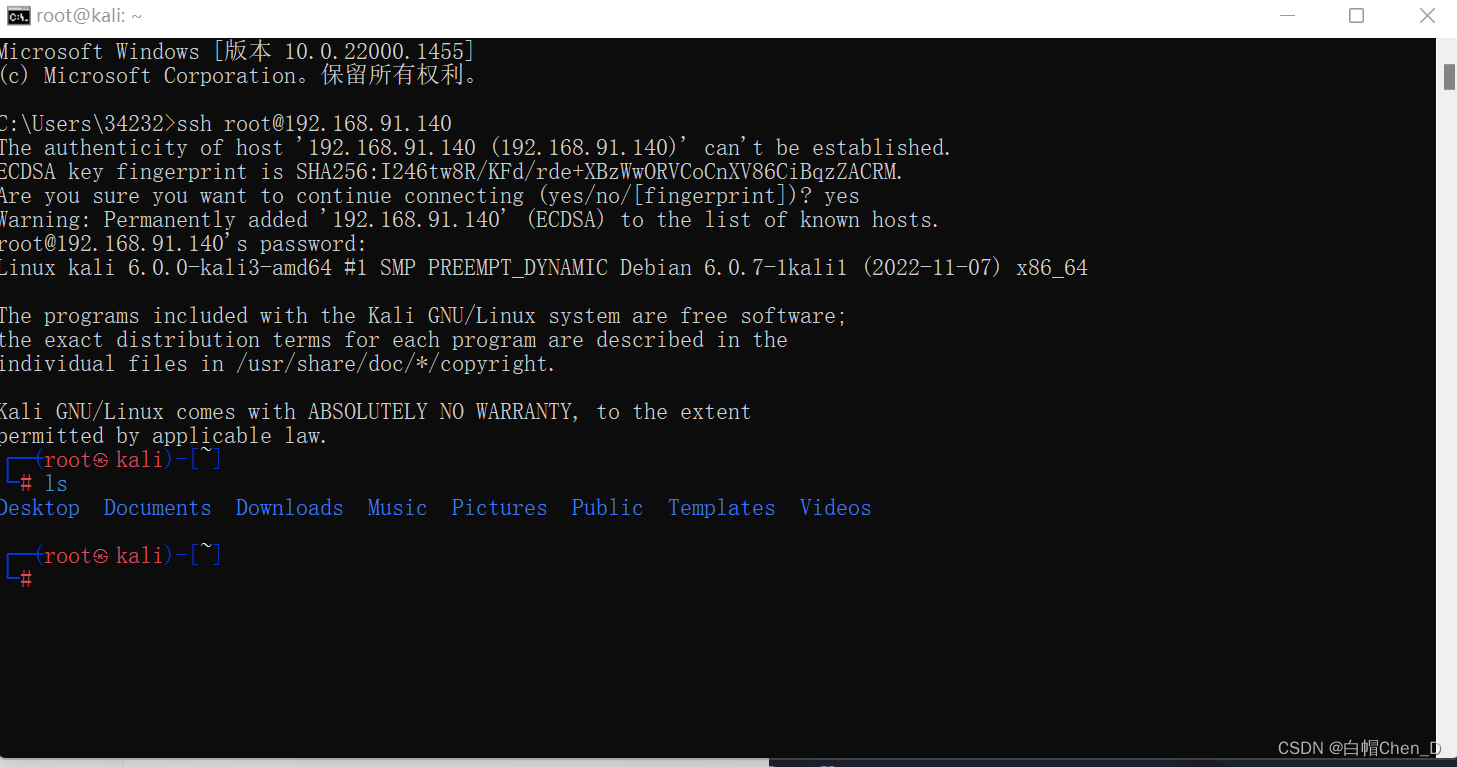1457x767 pixels.
Task: Click the terminal's vertical scrollbar thumb
Action: (x=1448, y=77)
